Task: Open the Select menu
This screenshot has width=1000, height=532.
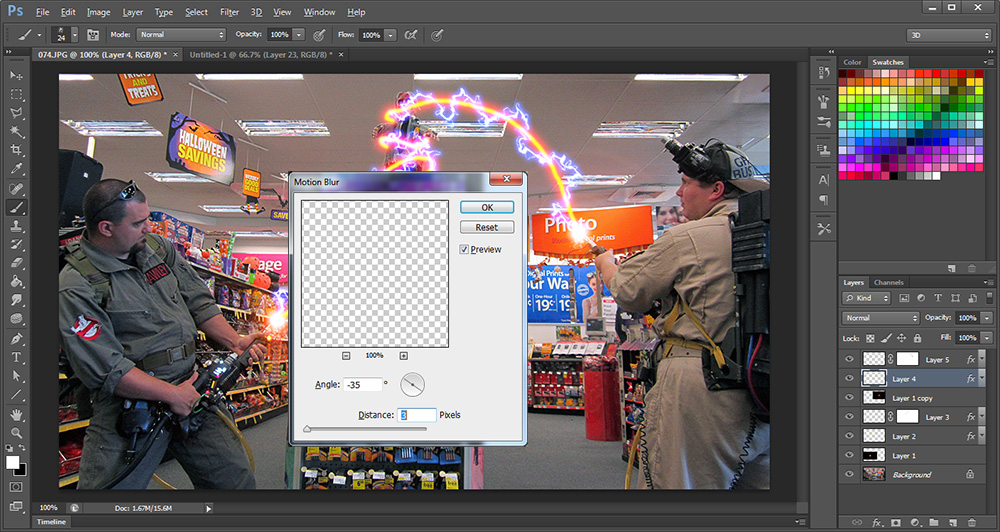Action: 196,12
